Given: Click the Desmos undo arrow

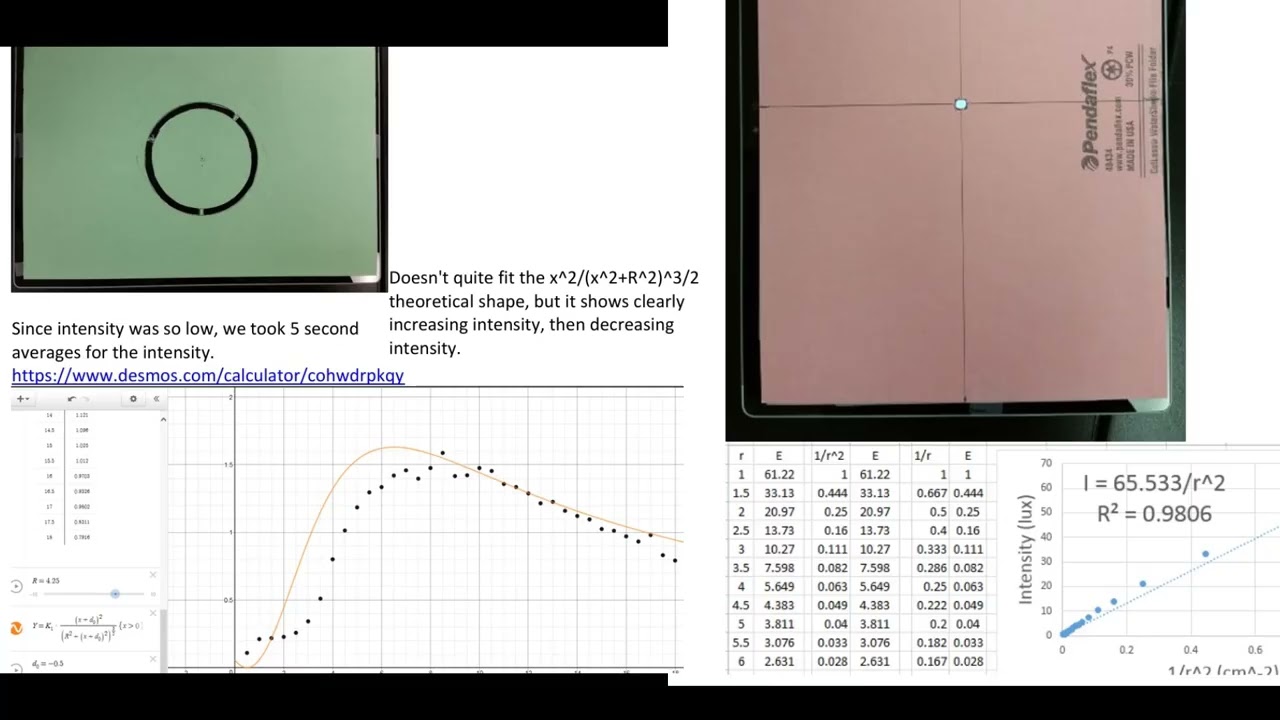Looking at the screenshot, I should pos(71,399).
